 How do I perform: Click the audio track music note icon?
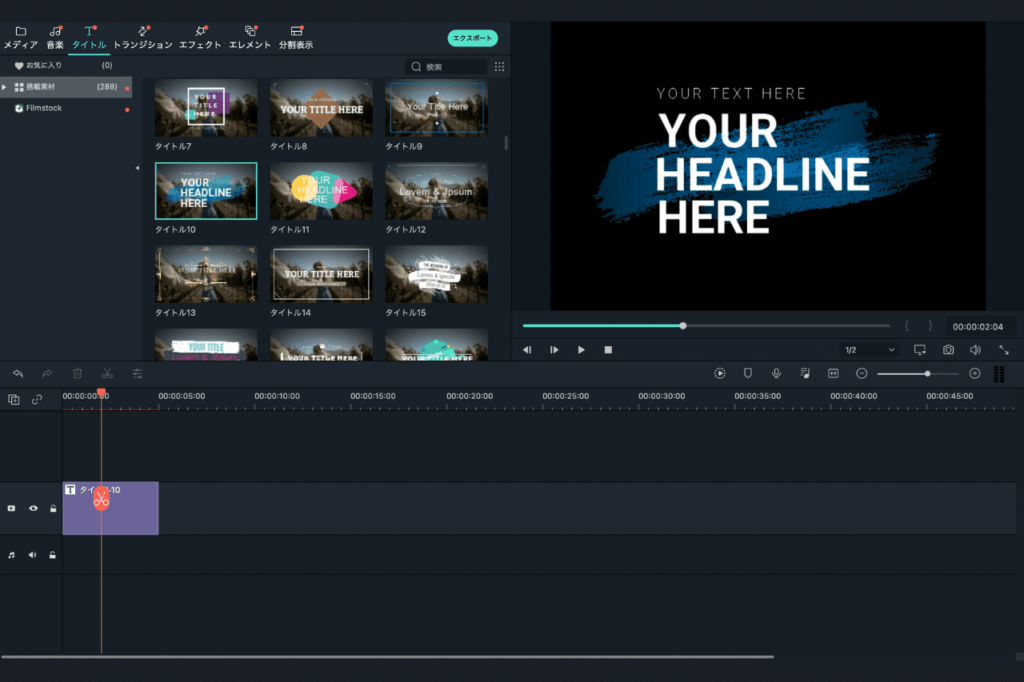coord(11,555)
